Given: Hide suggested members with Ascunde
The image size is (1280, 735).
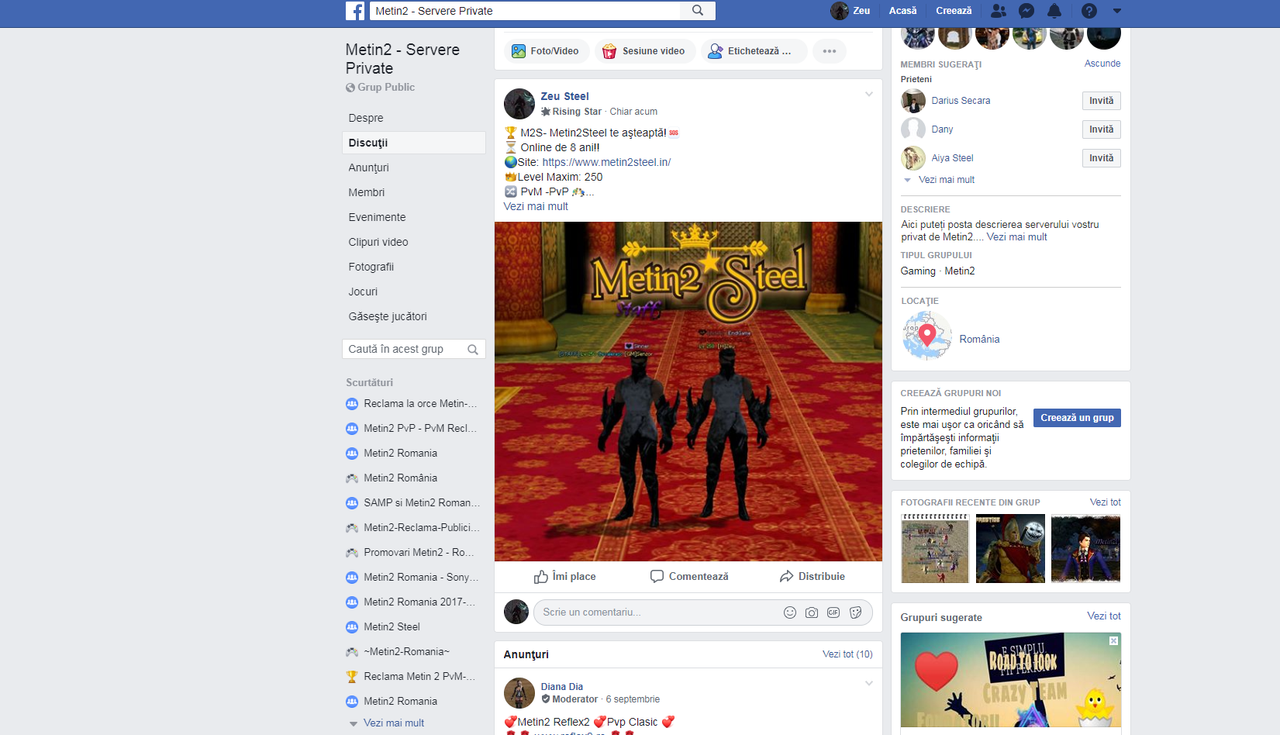Looking at the screenshot, I should 1102,64.
